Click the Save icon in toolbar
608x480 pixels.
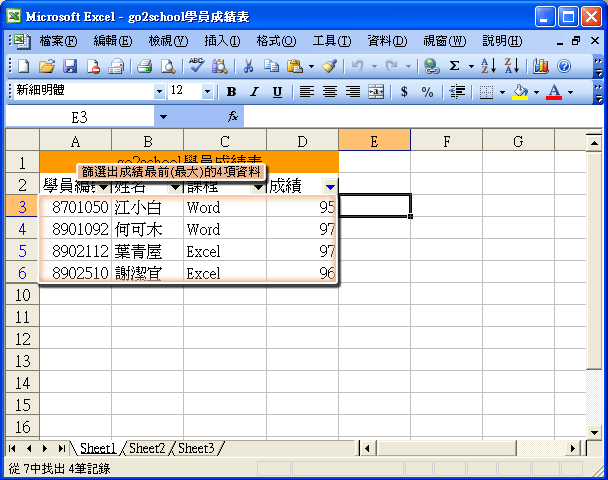[70, 66]
